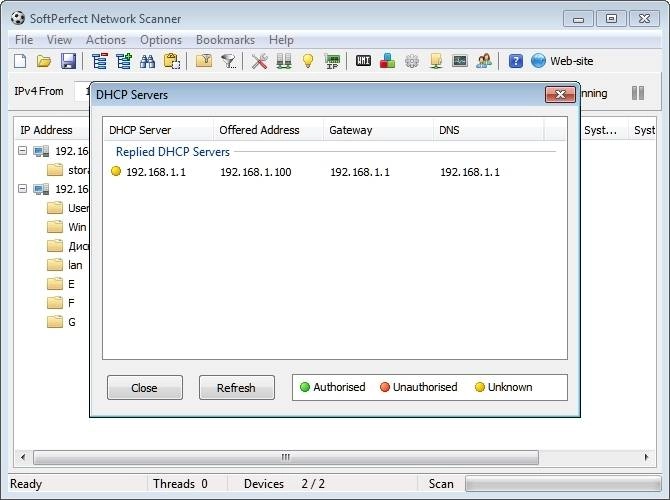
Task: Sort by Offered Address column header
Action: [268, 130]
